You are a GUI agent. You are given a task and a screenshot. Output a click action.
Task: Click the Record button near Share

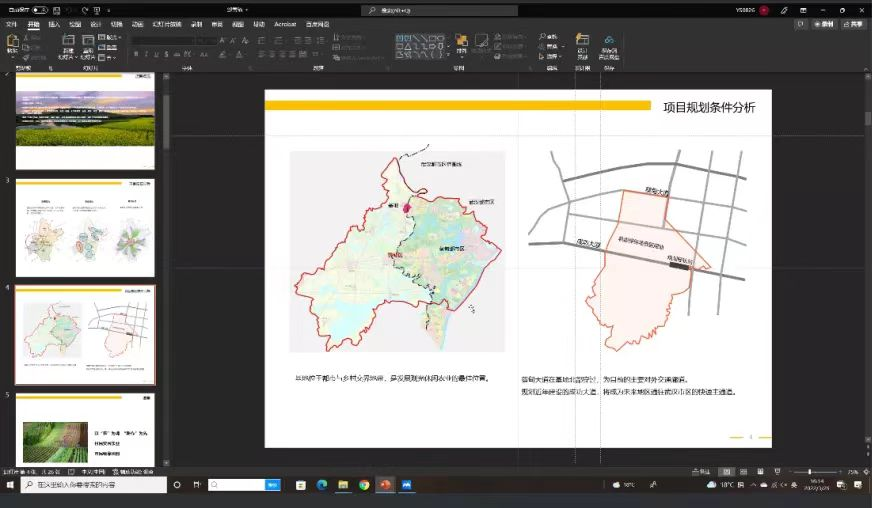[823, 24]
